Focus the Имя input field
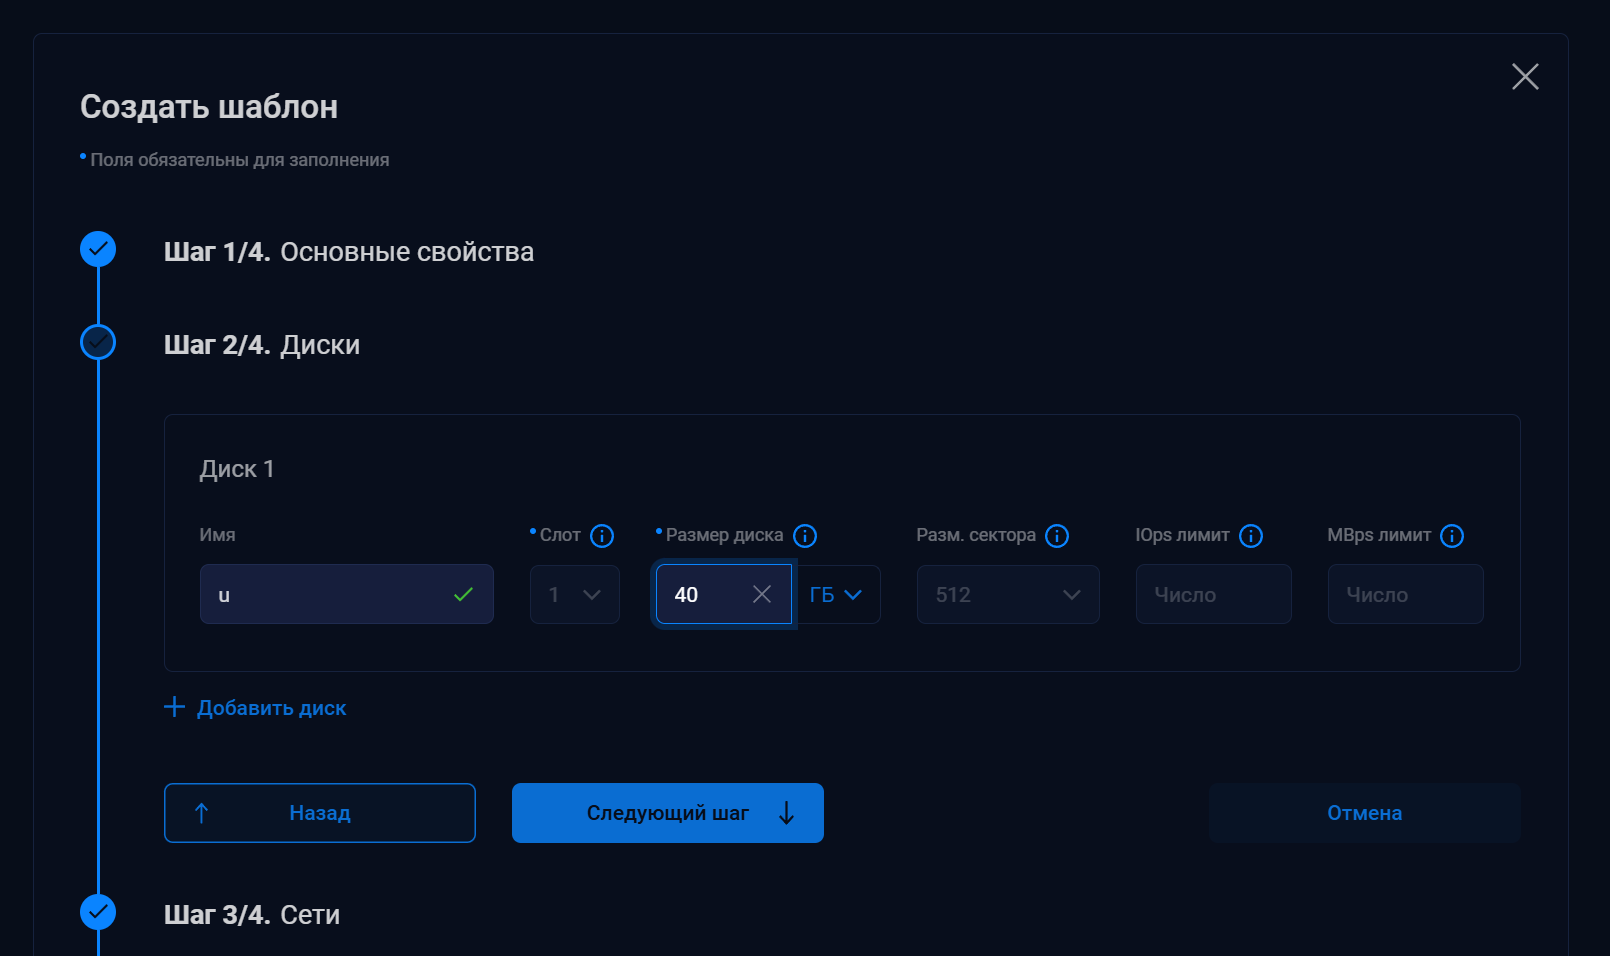The width and height of the screenshot is (1610, 956). point(330,594)
